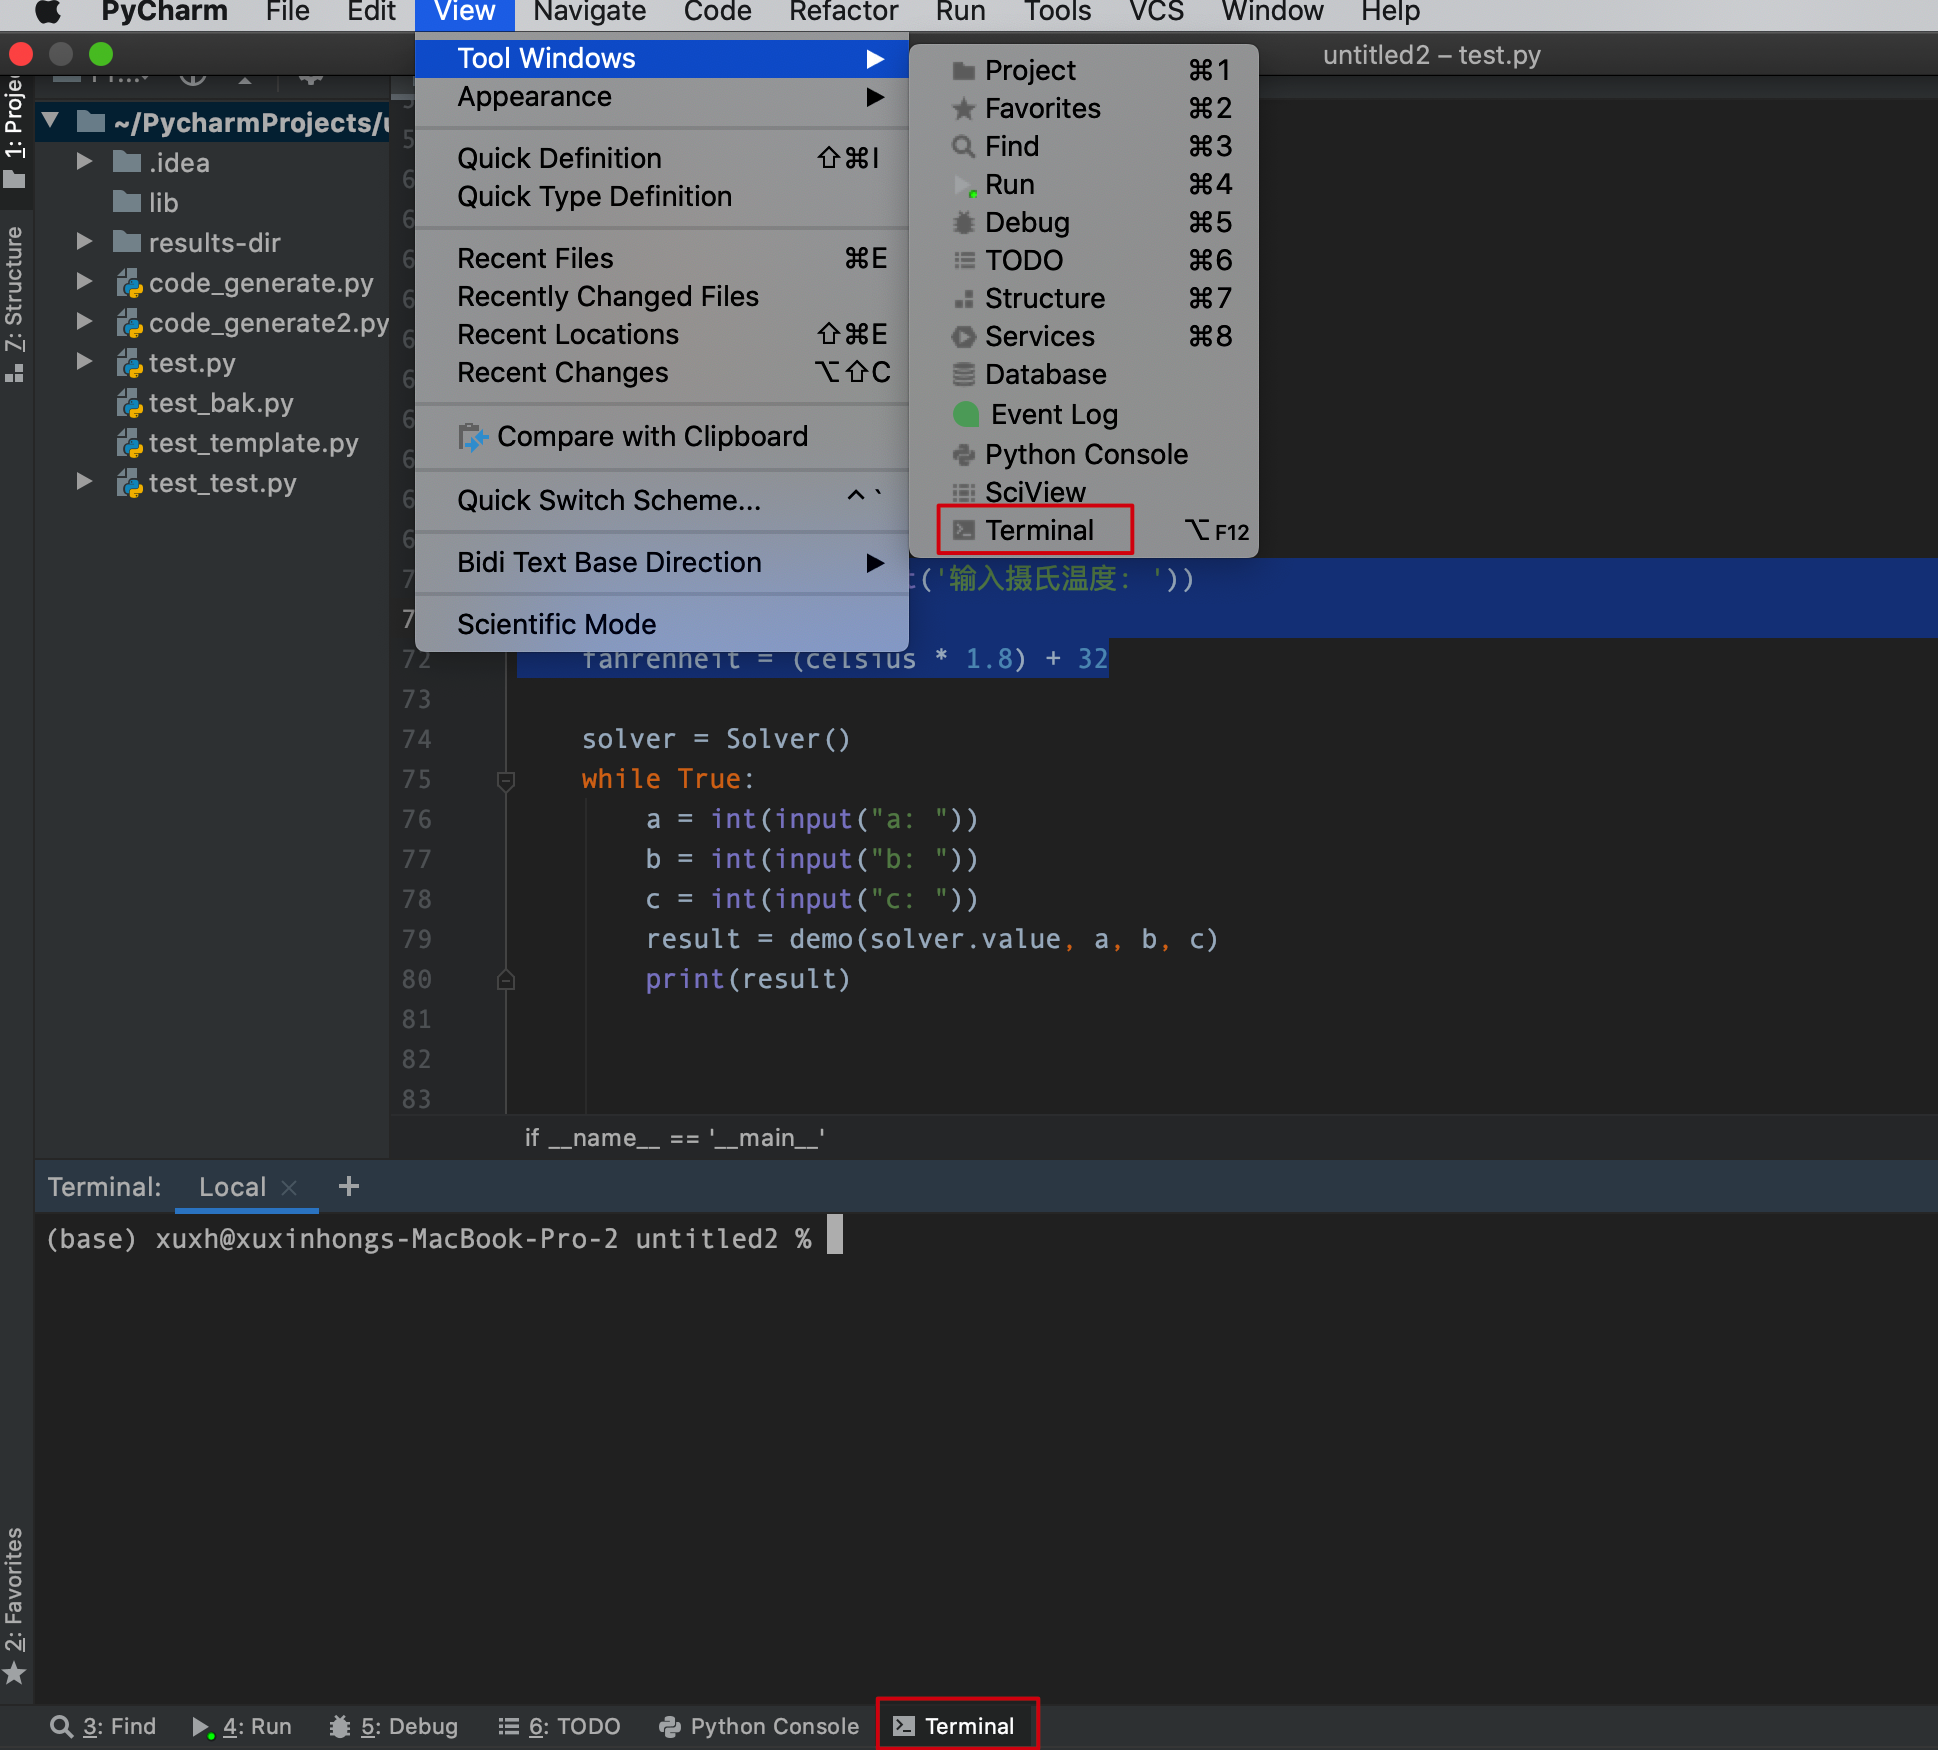Click line number 74 in gutter

(x=416, y=739)
